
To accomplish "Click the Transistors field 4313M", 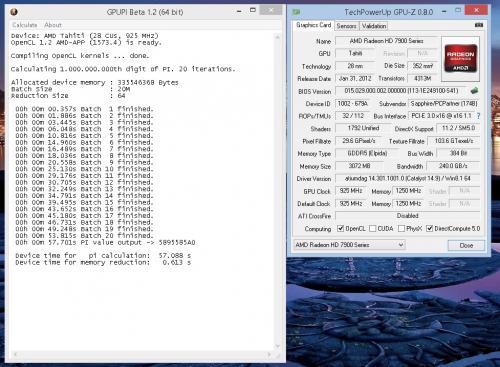I will click(423, 79).
